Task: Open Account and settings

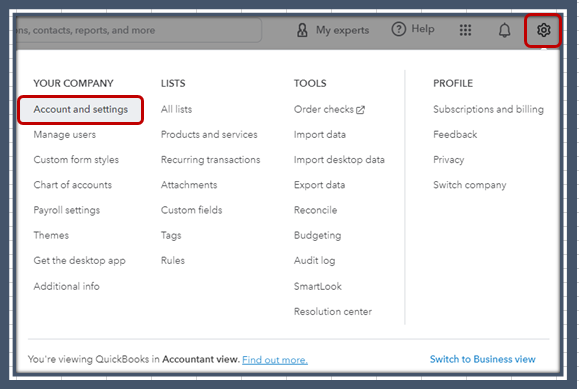Action: [80, 109]
